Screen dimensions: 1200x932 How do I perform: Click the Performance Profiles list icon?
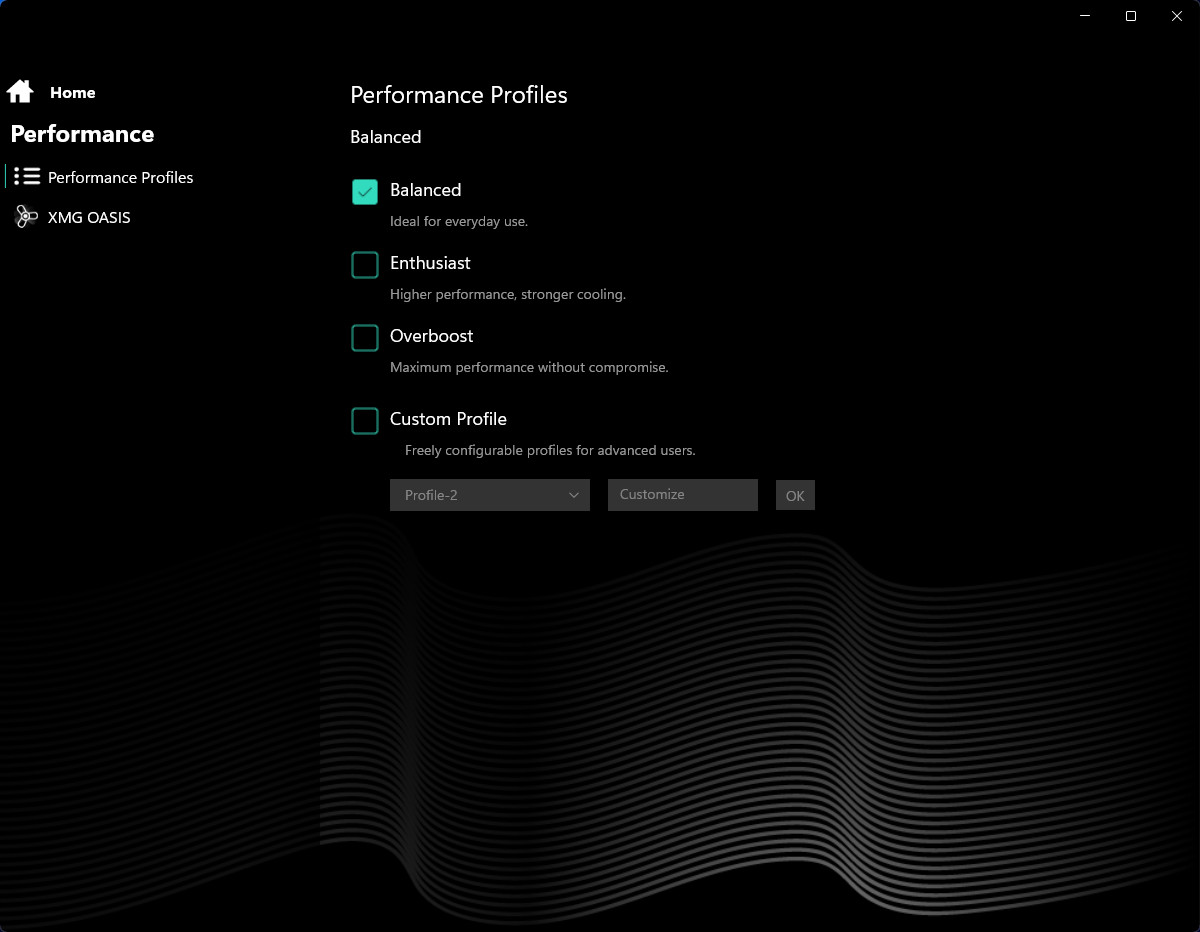click(x=27, y=177)
